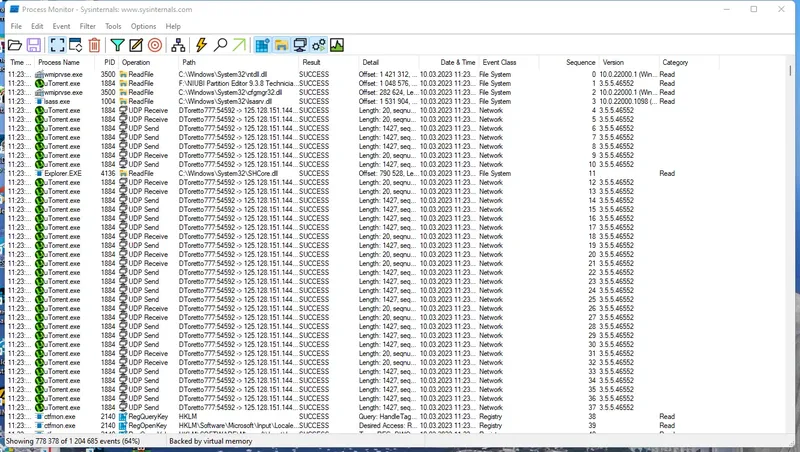800x452 pixels.
Task: Click the path C:\Windows\System32\SHCore.dll
Action: tap(228, 173)
